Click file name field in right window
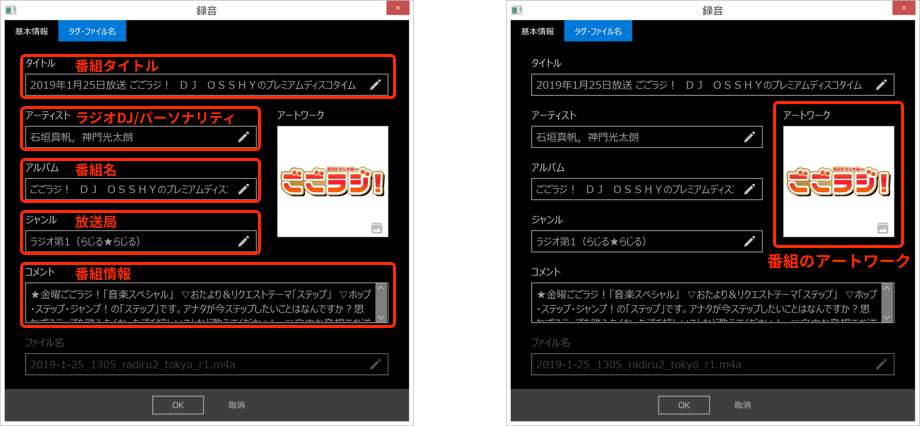 pyautogui.click(x=712, y=364)
